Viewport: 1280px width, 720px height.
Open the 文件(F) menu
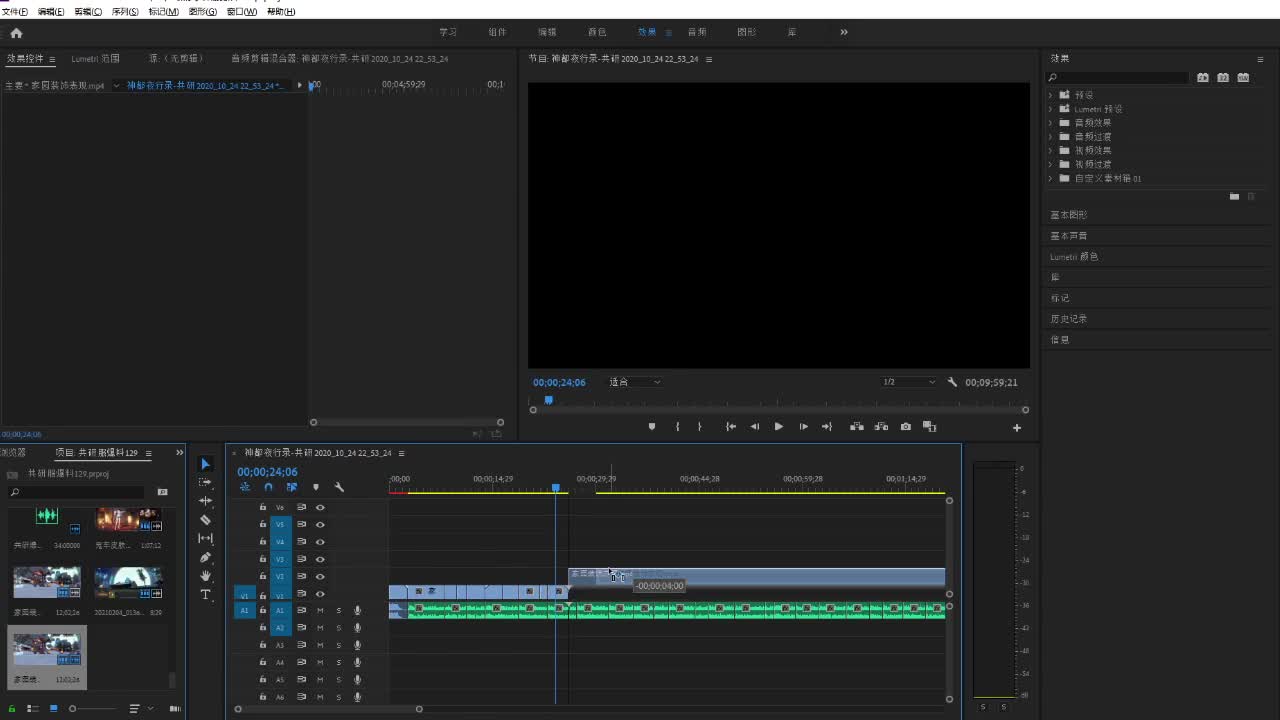click(x=14, y=12)
